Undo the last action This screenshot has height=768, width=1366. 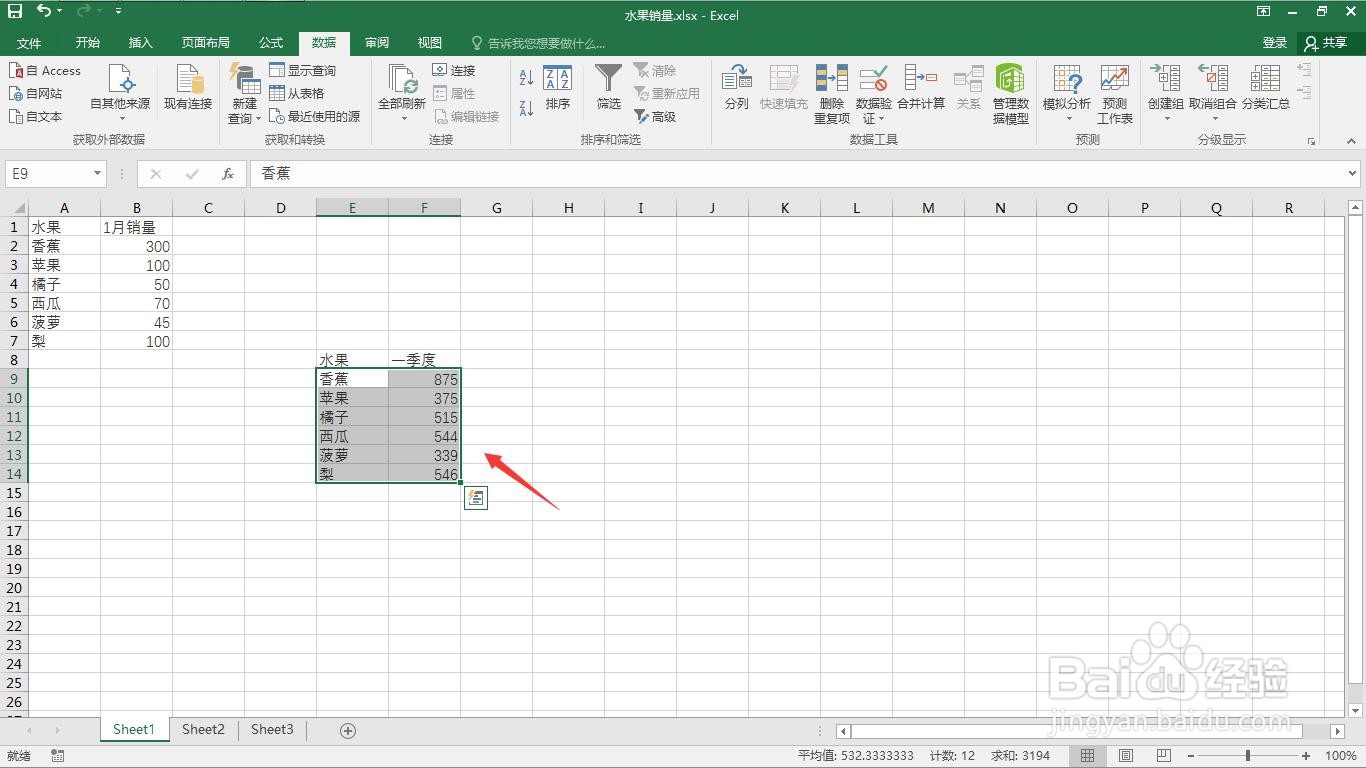tap(44, 11)
